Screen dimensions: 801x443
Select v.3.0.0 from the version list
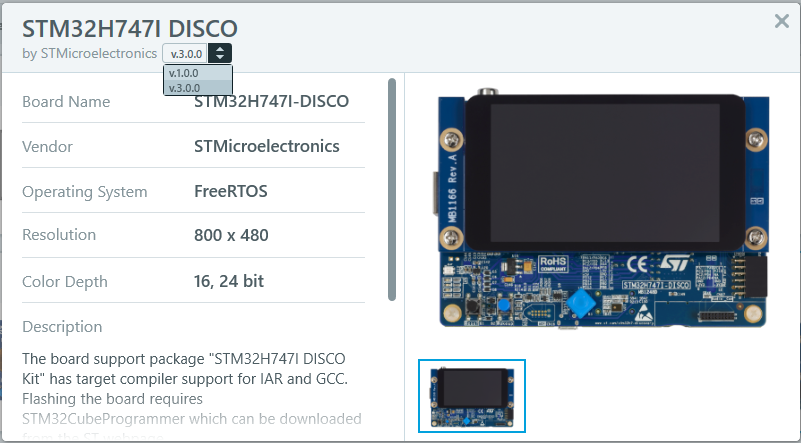(198, 88)
